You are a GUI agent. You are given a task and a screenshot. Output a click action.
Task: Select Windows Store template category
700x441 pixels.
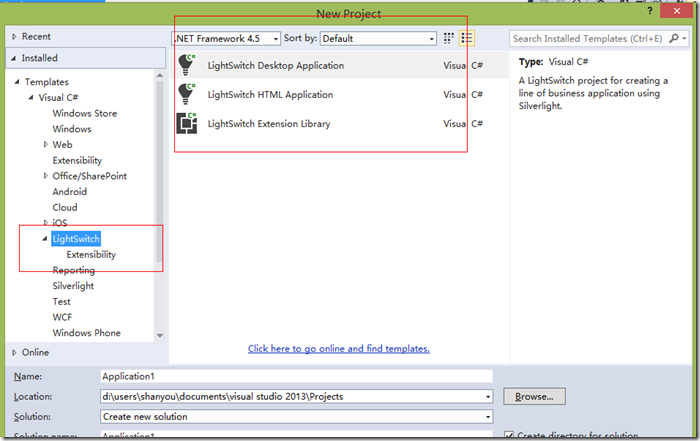tap(85, 113)
